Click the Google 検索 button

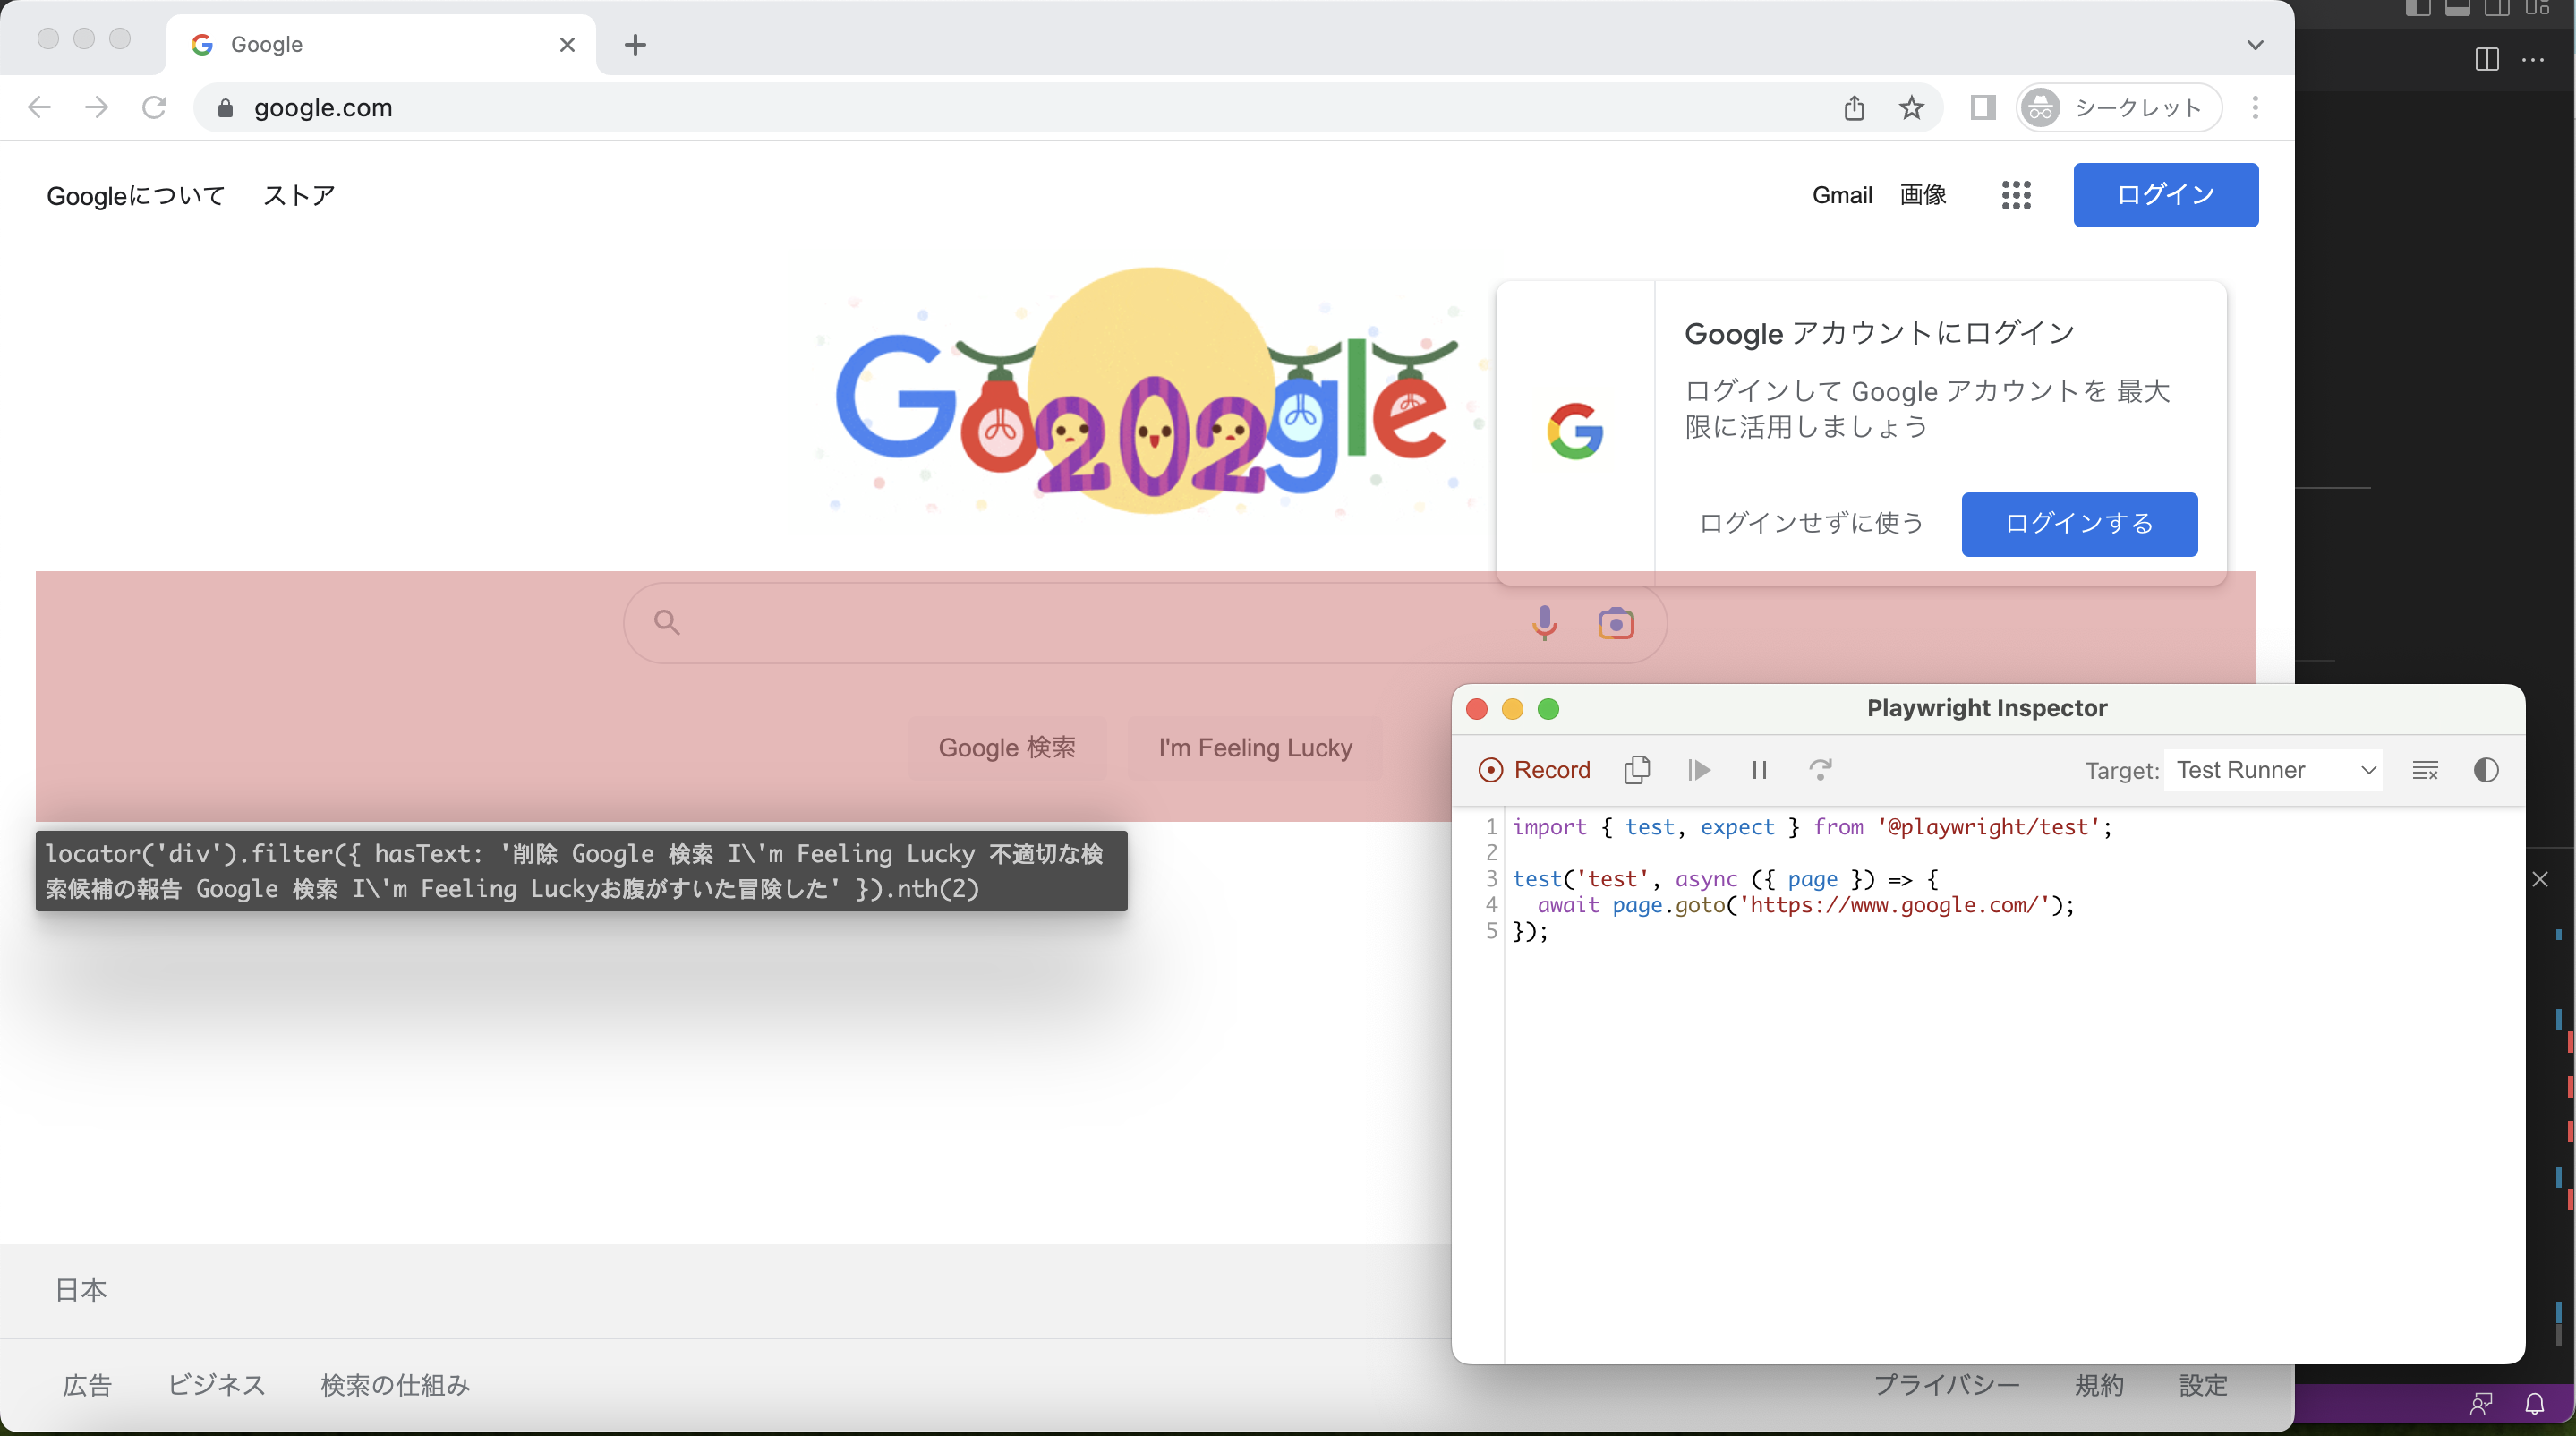coord(1007,748)
